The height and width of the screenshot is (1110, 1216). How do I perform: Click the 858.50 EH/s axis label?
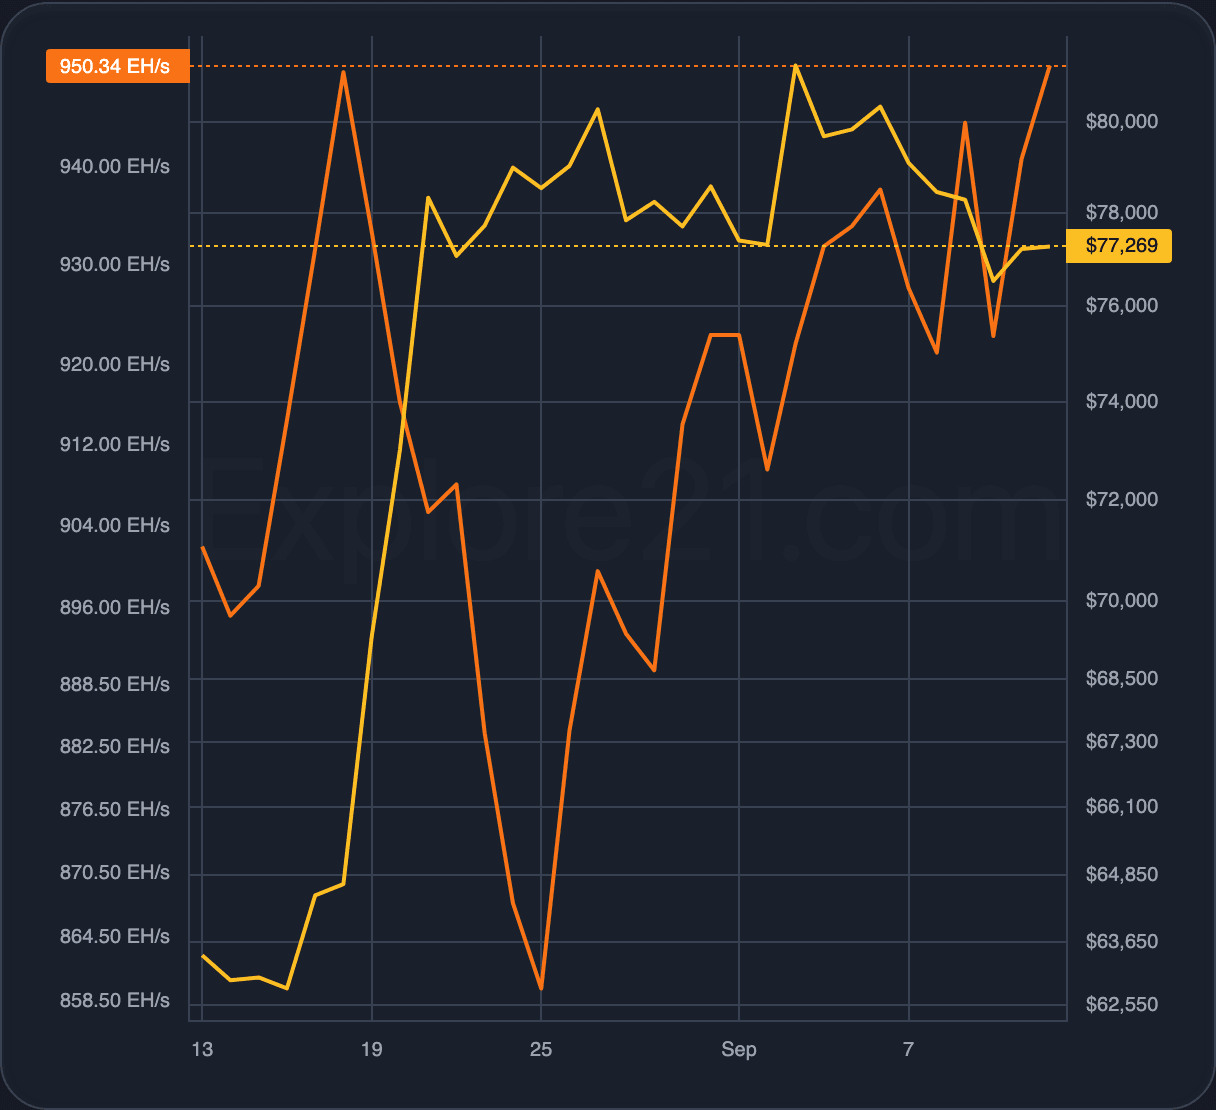pos(115,1001)
